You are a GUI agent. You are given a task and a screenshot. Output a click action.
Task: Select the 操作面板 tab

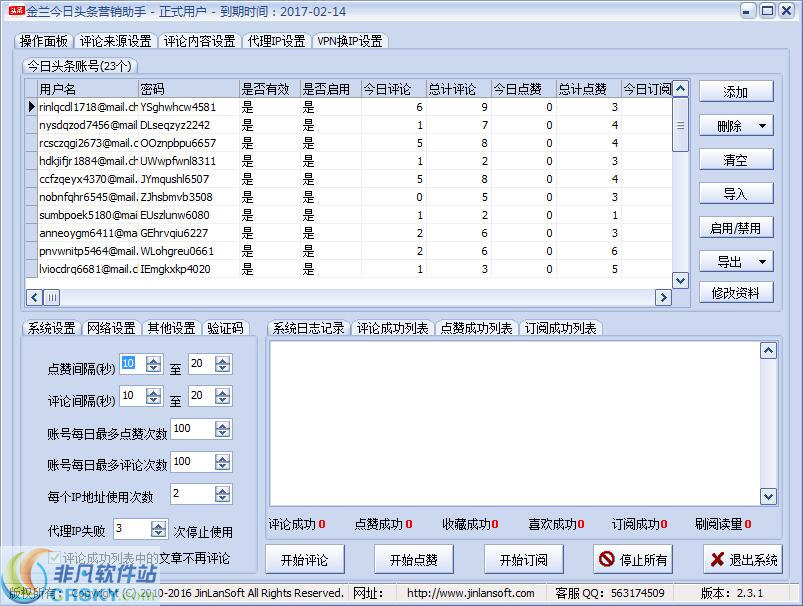click(44, 41)
